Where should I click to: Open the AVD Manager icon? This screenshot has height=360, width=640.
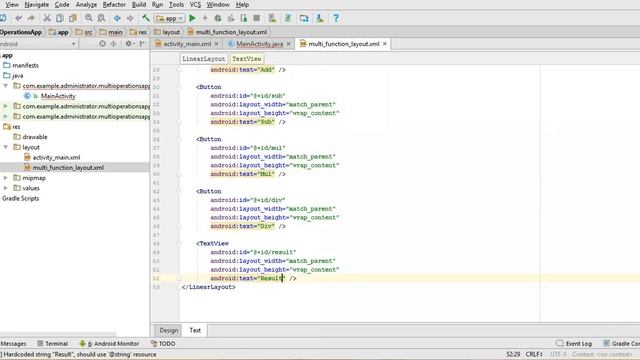[x=272, y=18]
